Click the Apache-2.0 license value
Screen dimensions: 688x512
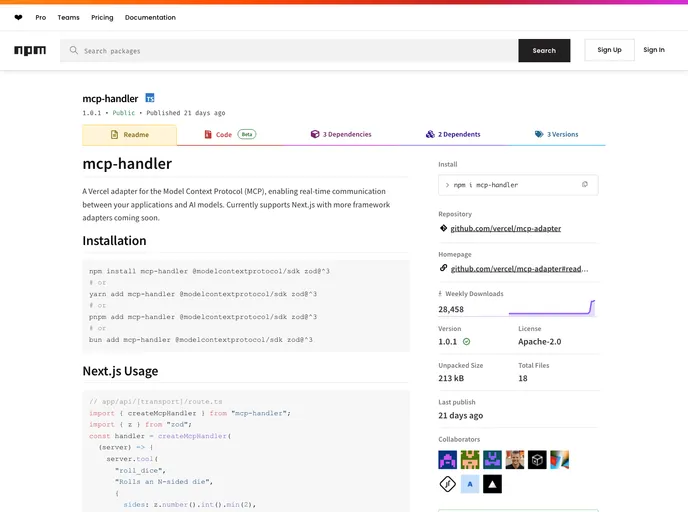[x=540, y=342]
